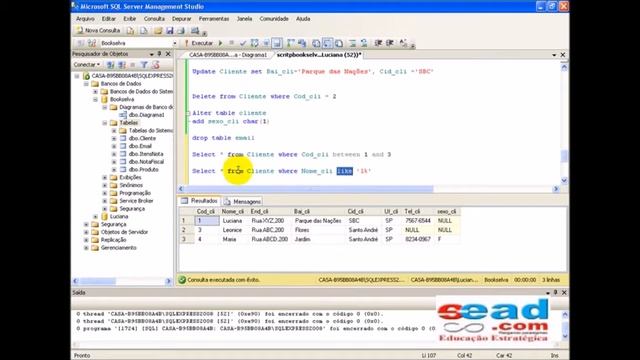Click the 'Leonice' cell in results

pyautogui.click(x=234, y=230)
